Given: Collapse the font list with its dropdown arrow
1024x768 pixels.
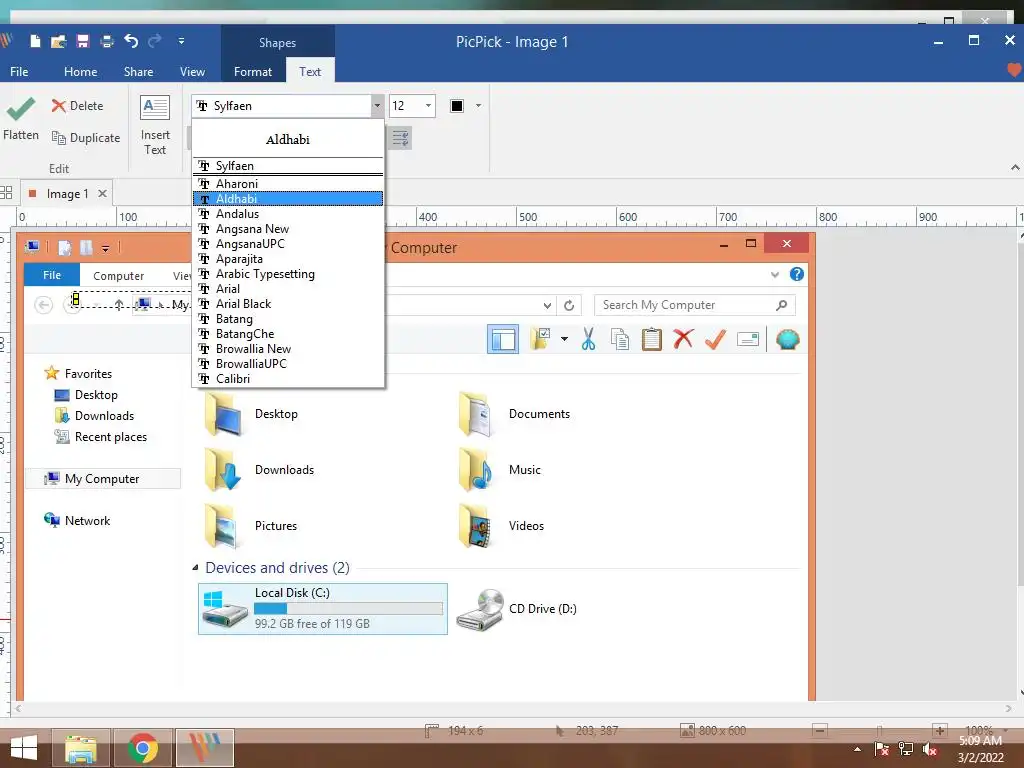Looking at the screenshot, I should point(377,106).
